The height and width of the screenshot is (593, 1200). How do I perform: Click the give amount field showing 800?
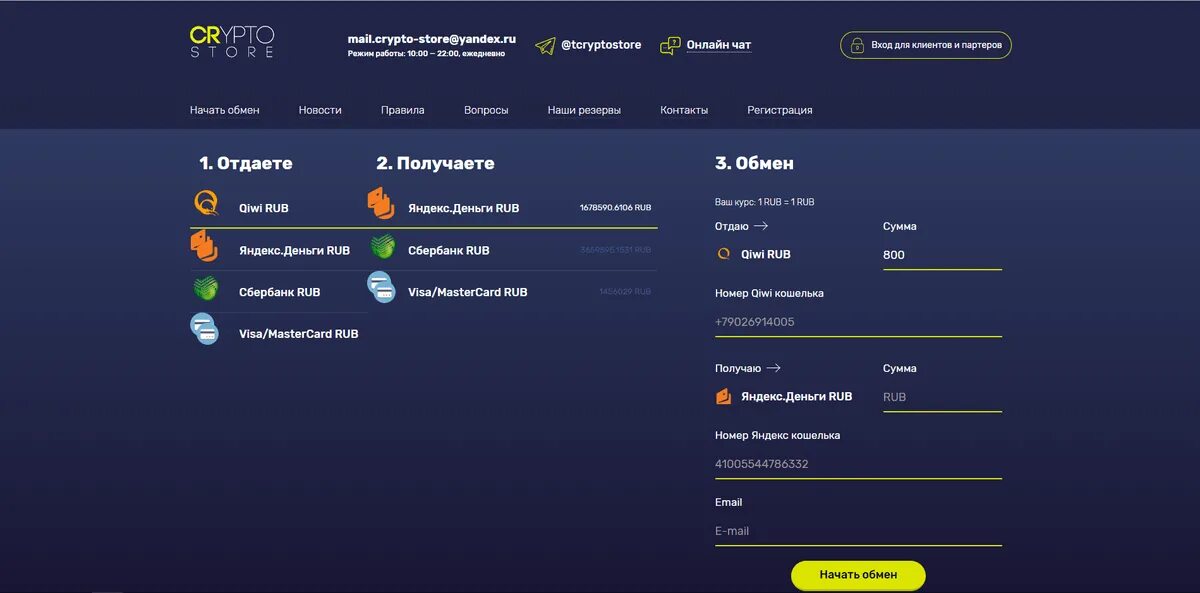(942, 255)
